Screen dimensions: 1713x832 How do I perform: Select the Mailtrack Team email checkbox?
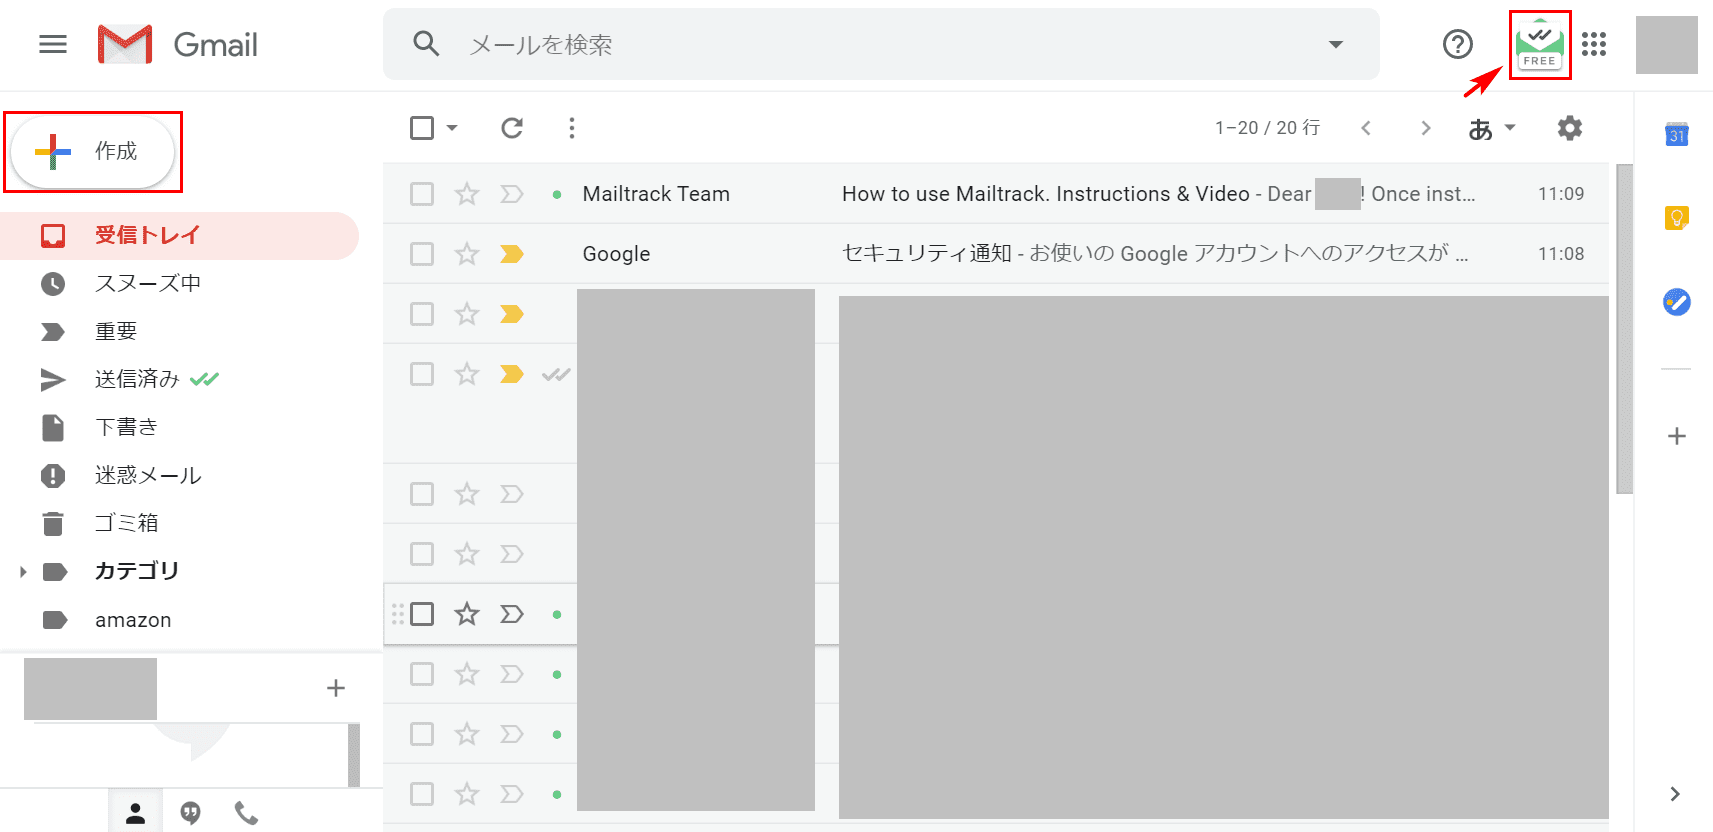[x=422, y=194]
